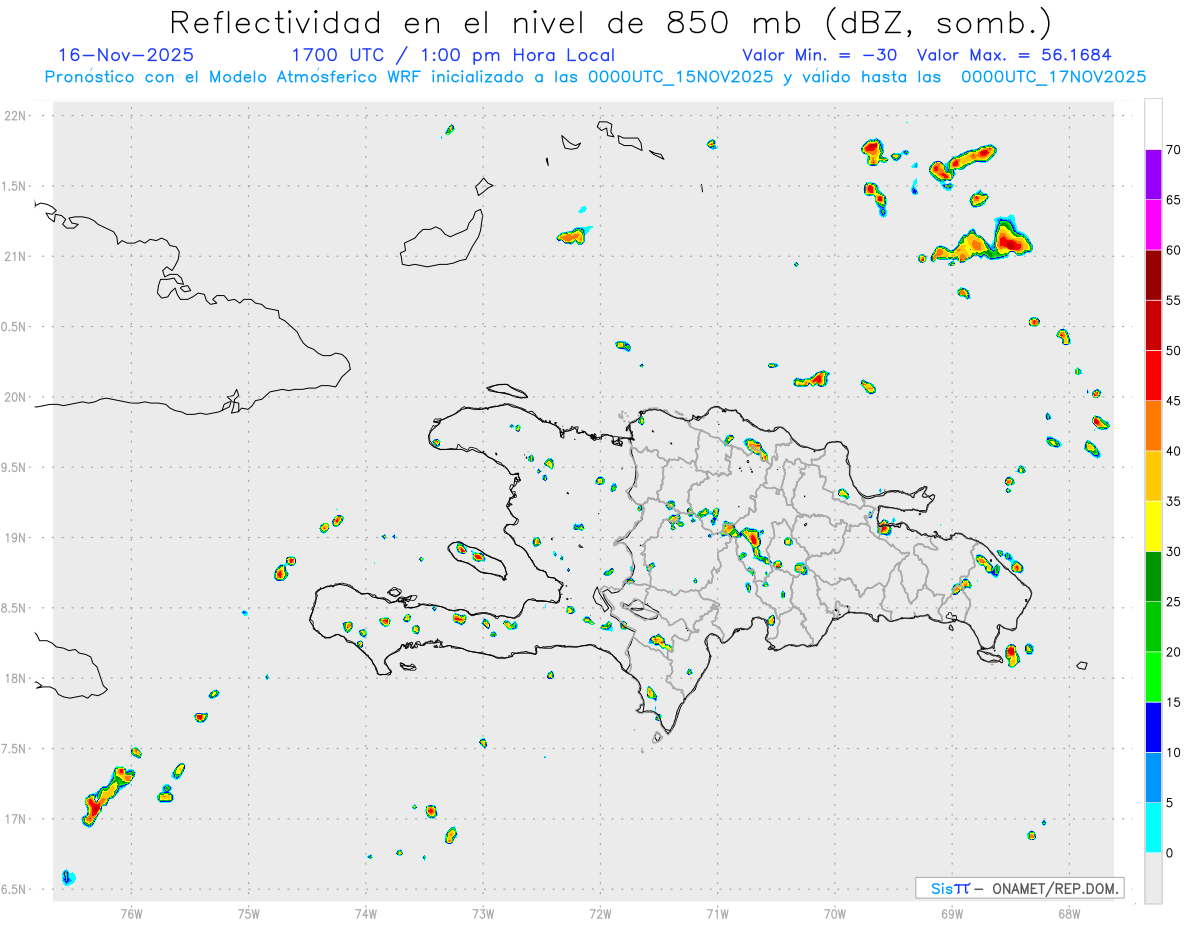The image size is (1200, 927).
Task: Click the '17N' latitude label
Action: click(17, 819)
